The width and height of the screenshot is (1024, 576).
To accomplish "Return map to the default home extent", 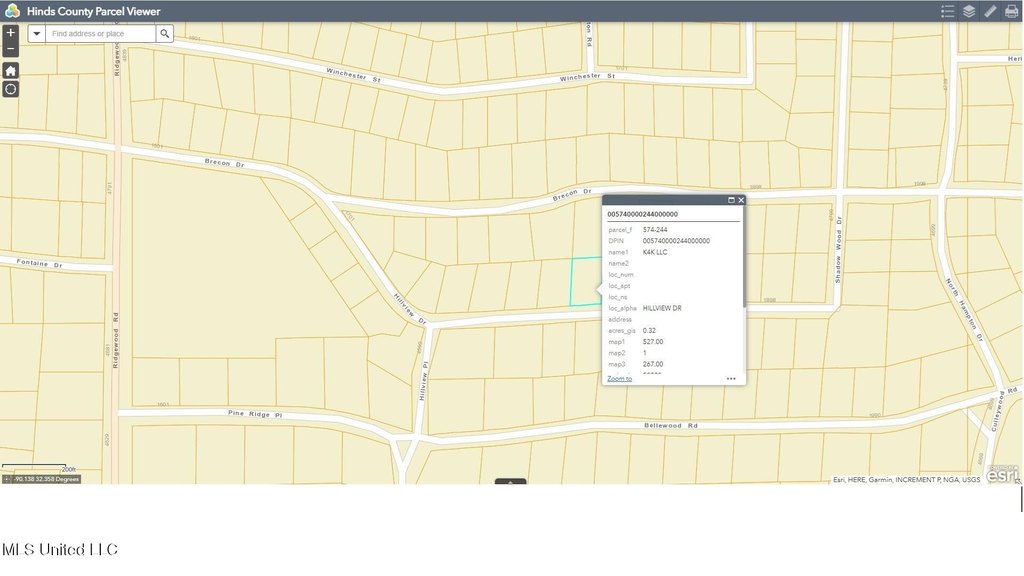I will pos(10,70).
